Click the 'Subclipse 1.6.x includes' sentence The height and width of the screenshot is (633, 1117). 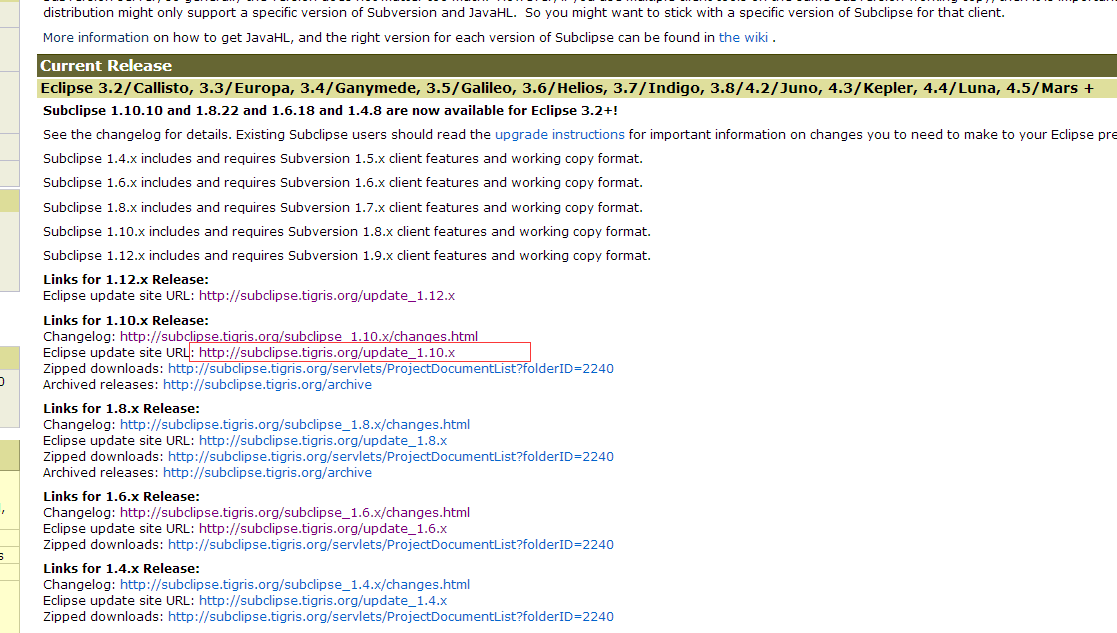tap(343, 183)
